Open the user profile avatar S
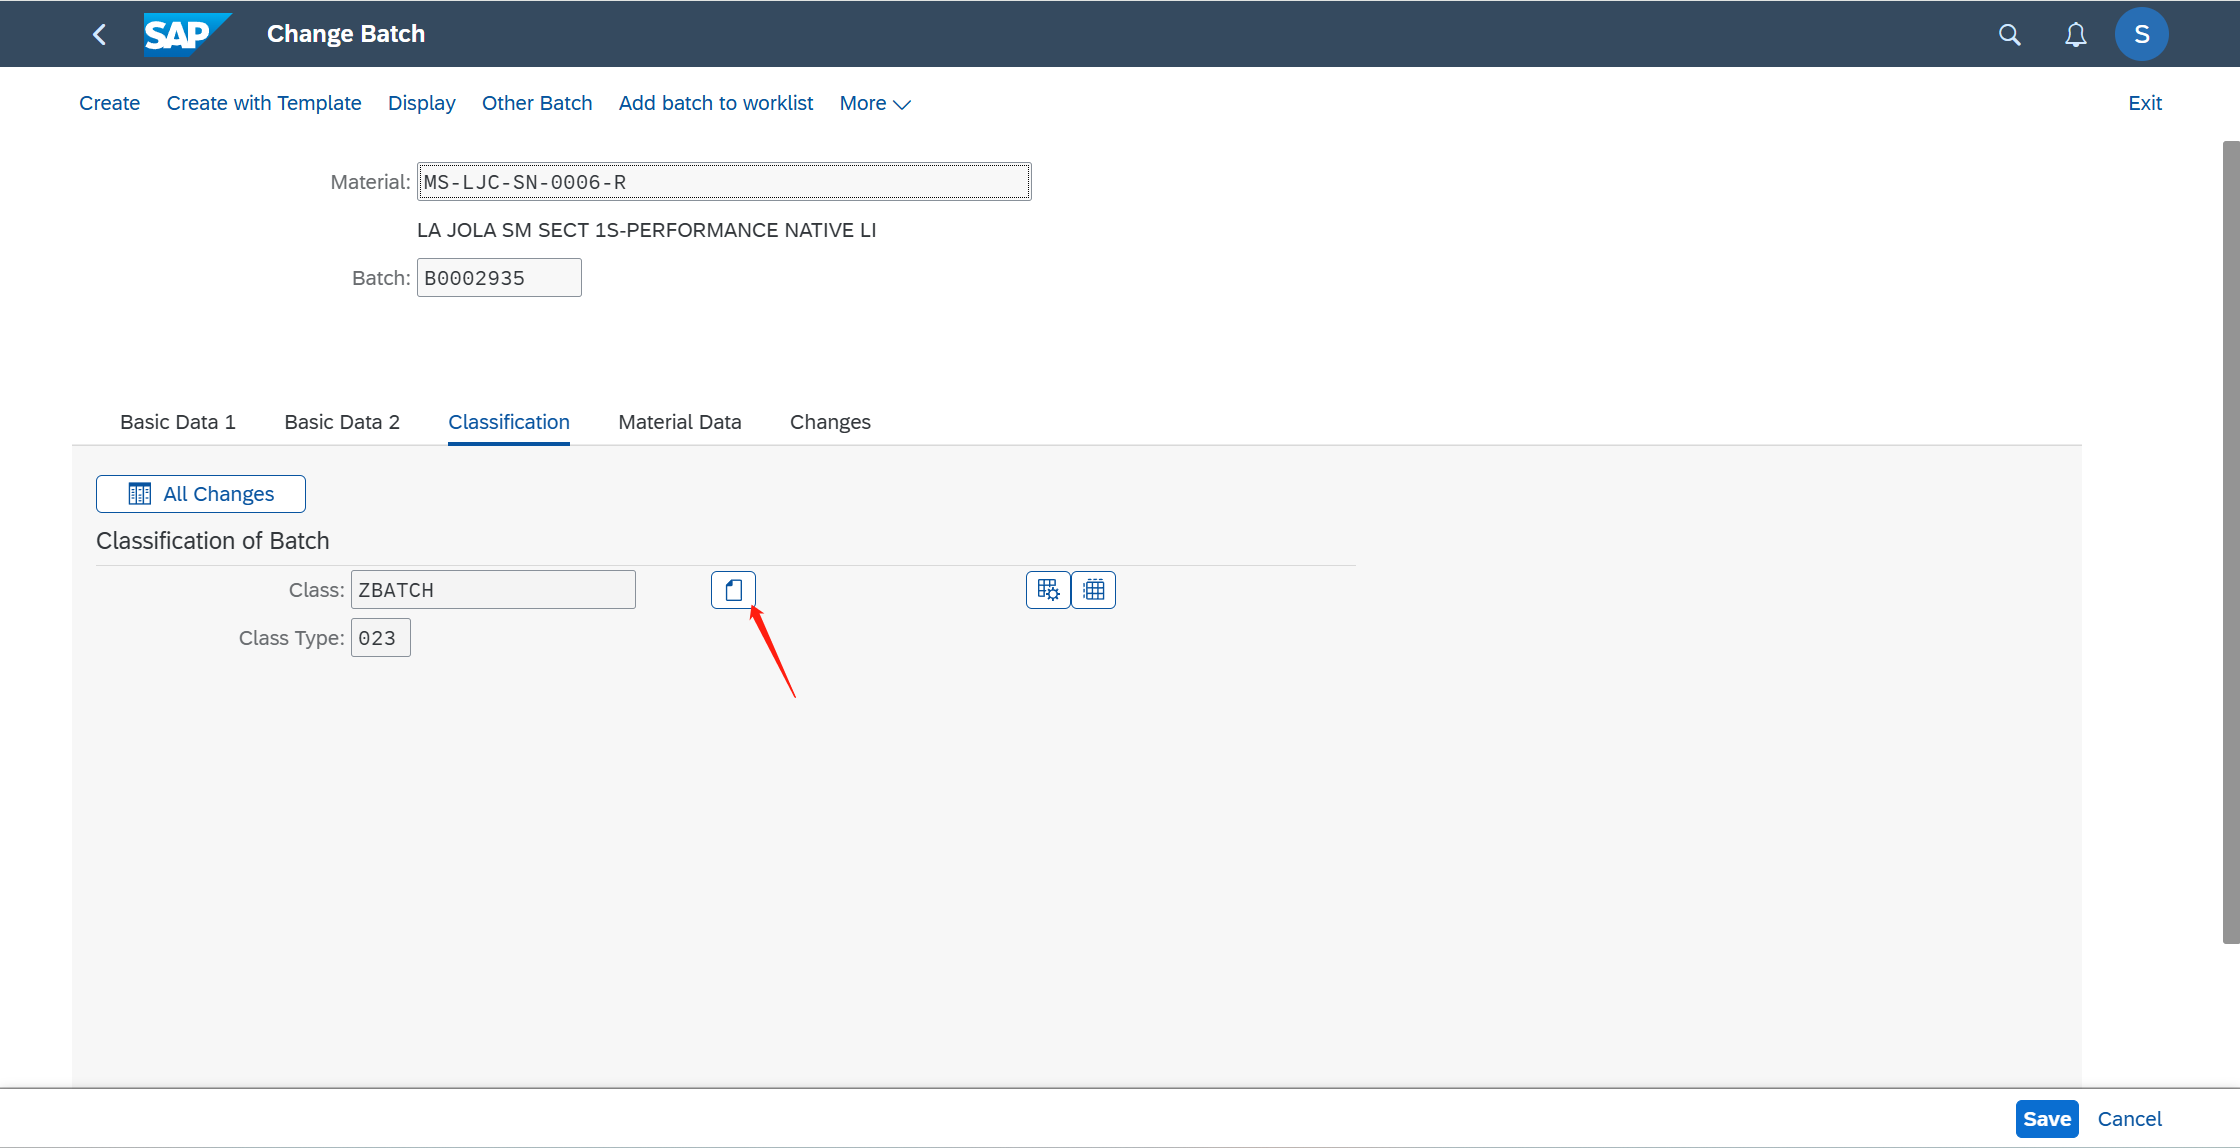This screenshot has width=2240, height=1148. pos(2141,35)
